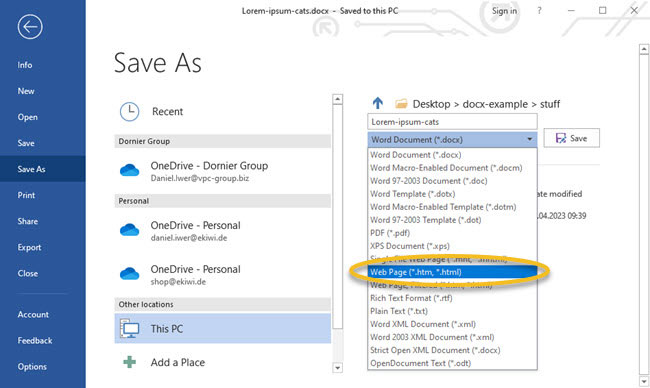Collapse the file type dropdown arrow
This screenshot has width=650, height=388.
pos(530,139)
